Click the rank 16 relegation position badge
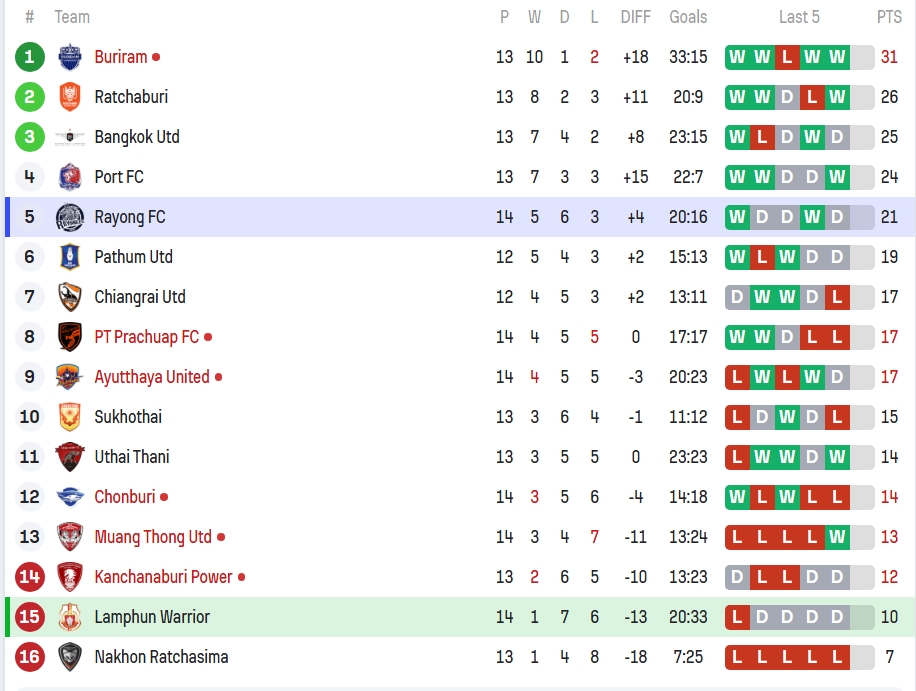This screenshot has height=691, width=916. coord(30,657)
